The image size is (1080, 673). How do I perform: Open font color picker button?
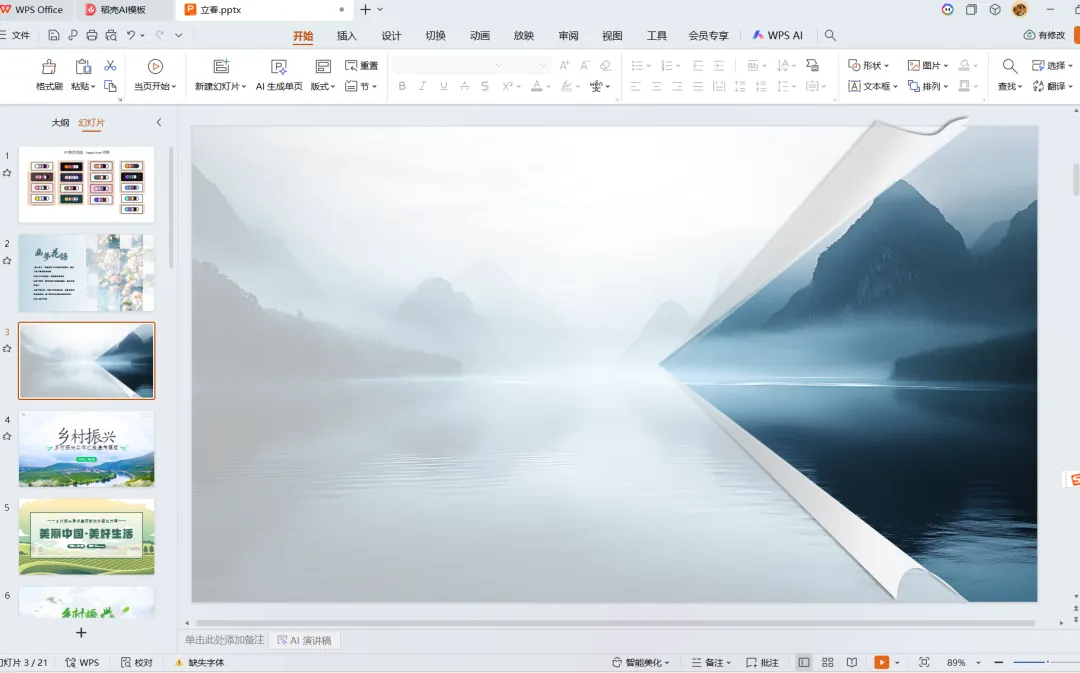coord(541,86)
